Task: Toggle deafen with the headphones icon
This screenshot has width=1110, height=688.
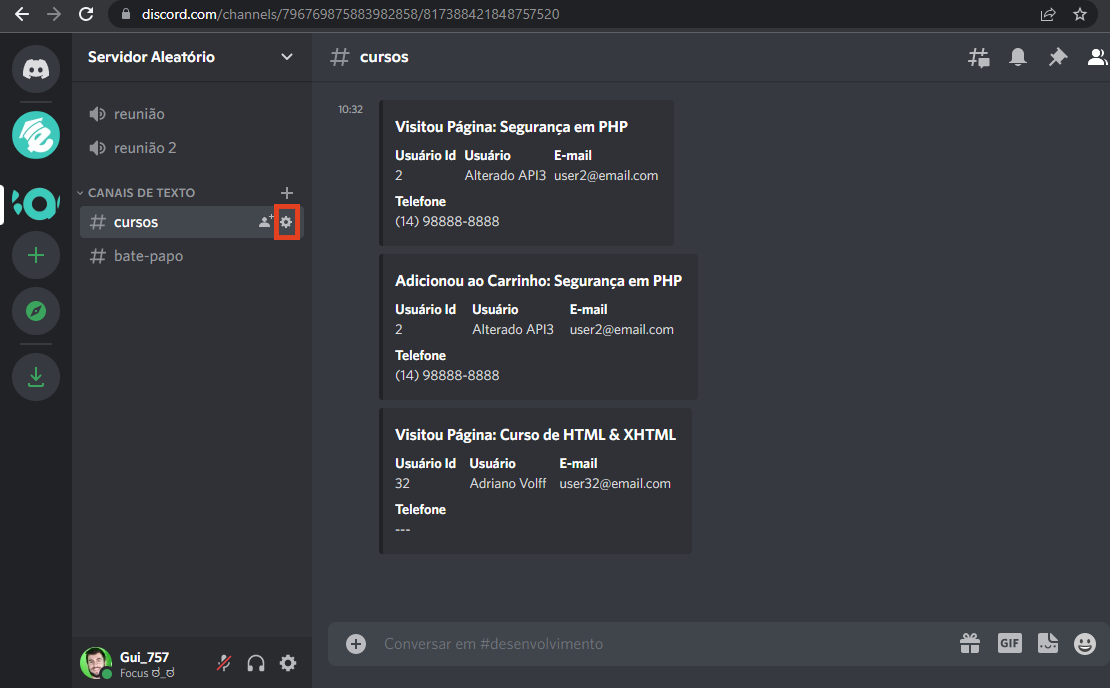Action: [256, 663]
